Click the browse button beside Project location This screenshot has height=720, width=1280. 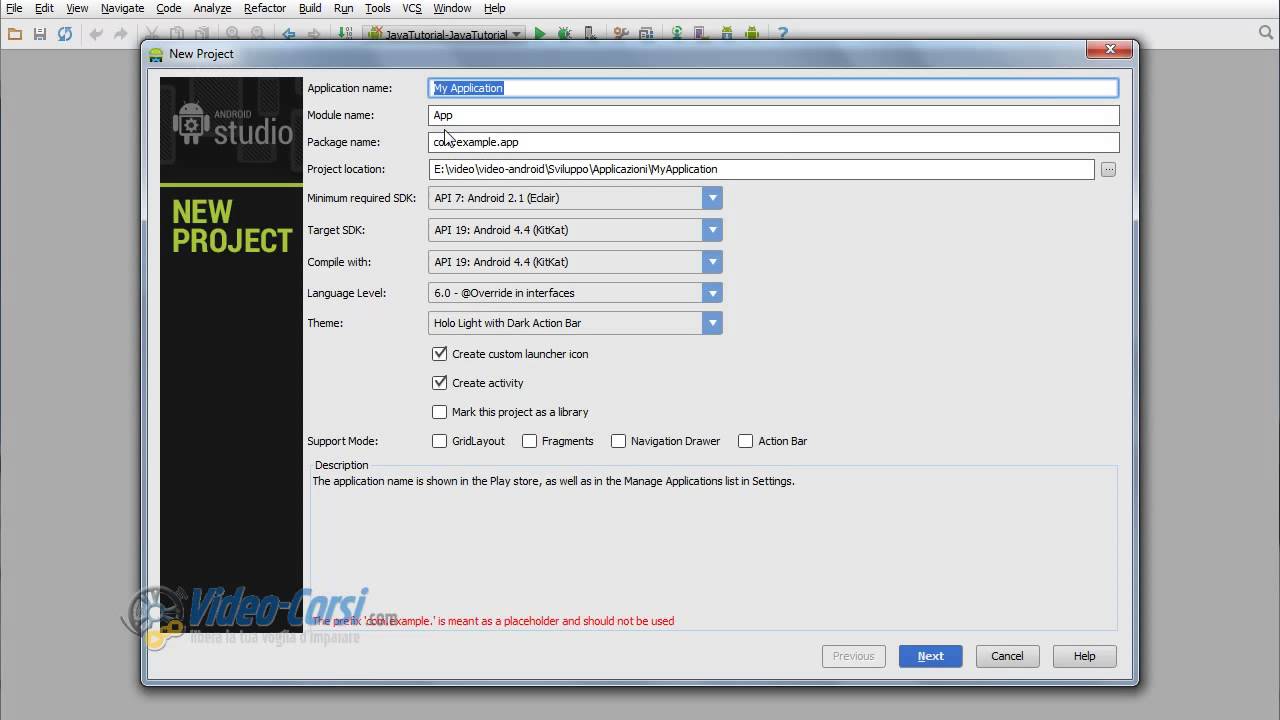(1108, 170)
